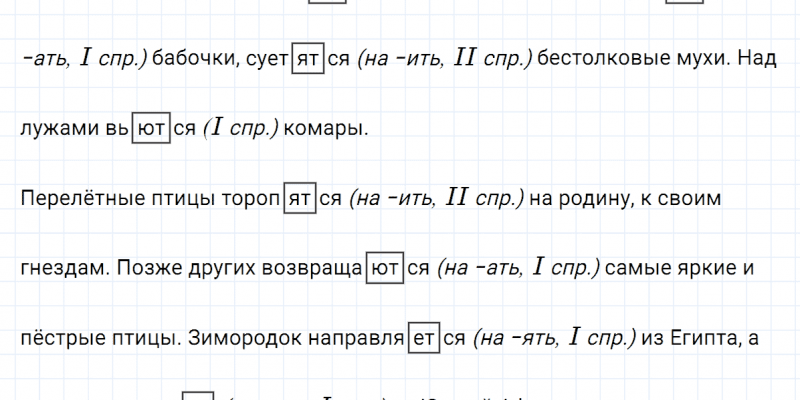Click the word "Зимородок"
This screenshot has height=400, width=800.
[233, 339]
